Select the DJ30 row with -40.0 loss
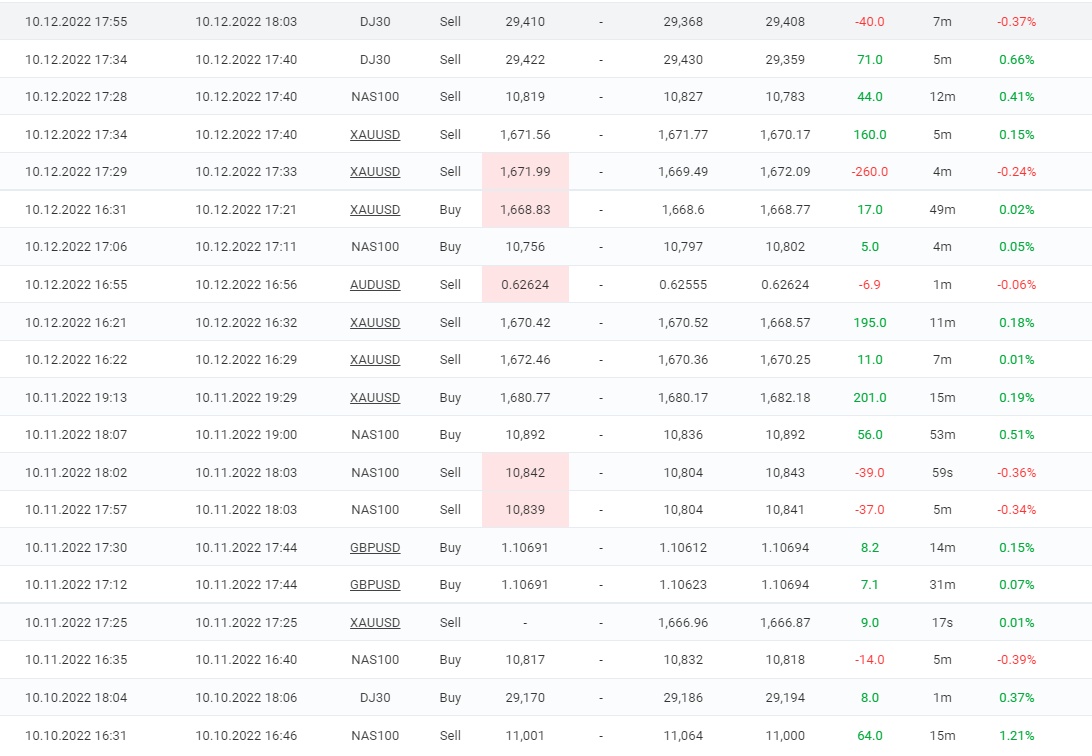1092x756 pixels. tap(546, 22)
